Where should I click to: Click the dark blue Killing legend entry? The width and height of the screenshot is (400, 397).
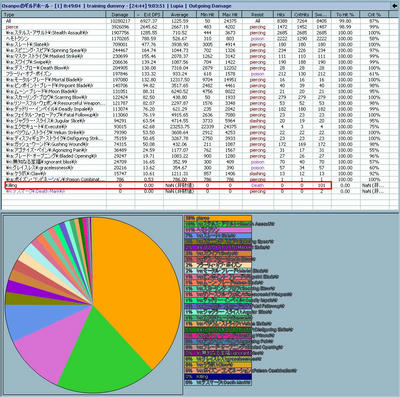(x=218, y=377)
